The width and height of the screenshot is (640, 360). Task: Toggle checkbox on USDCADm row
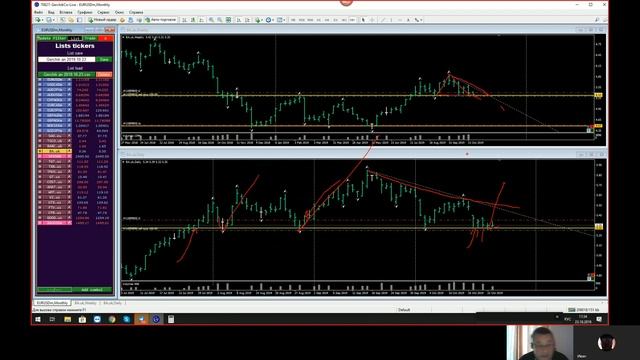point(40,84)
